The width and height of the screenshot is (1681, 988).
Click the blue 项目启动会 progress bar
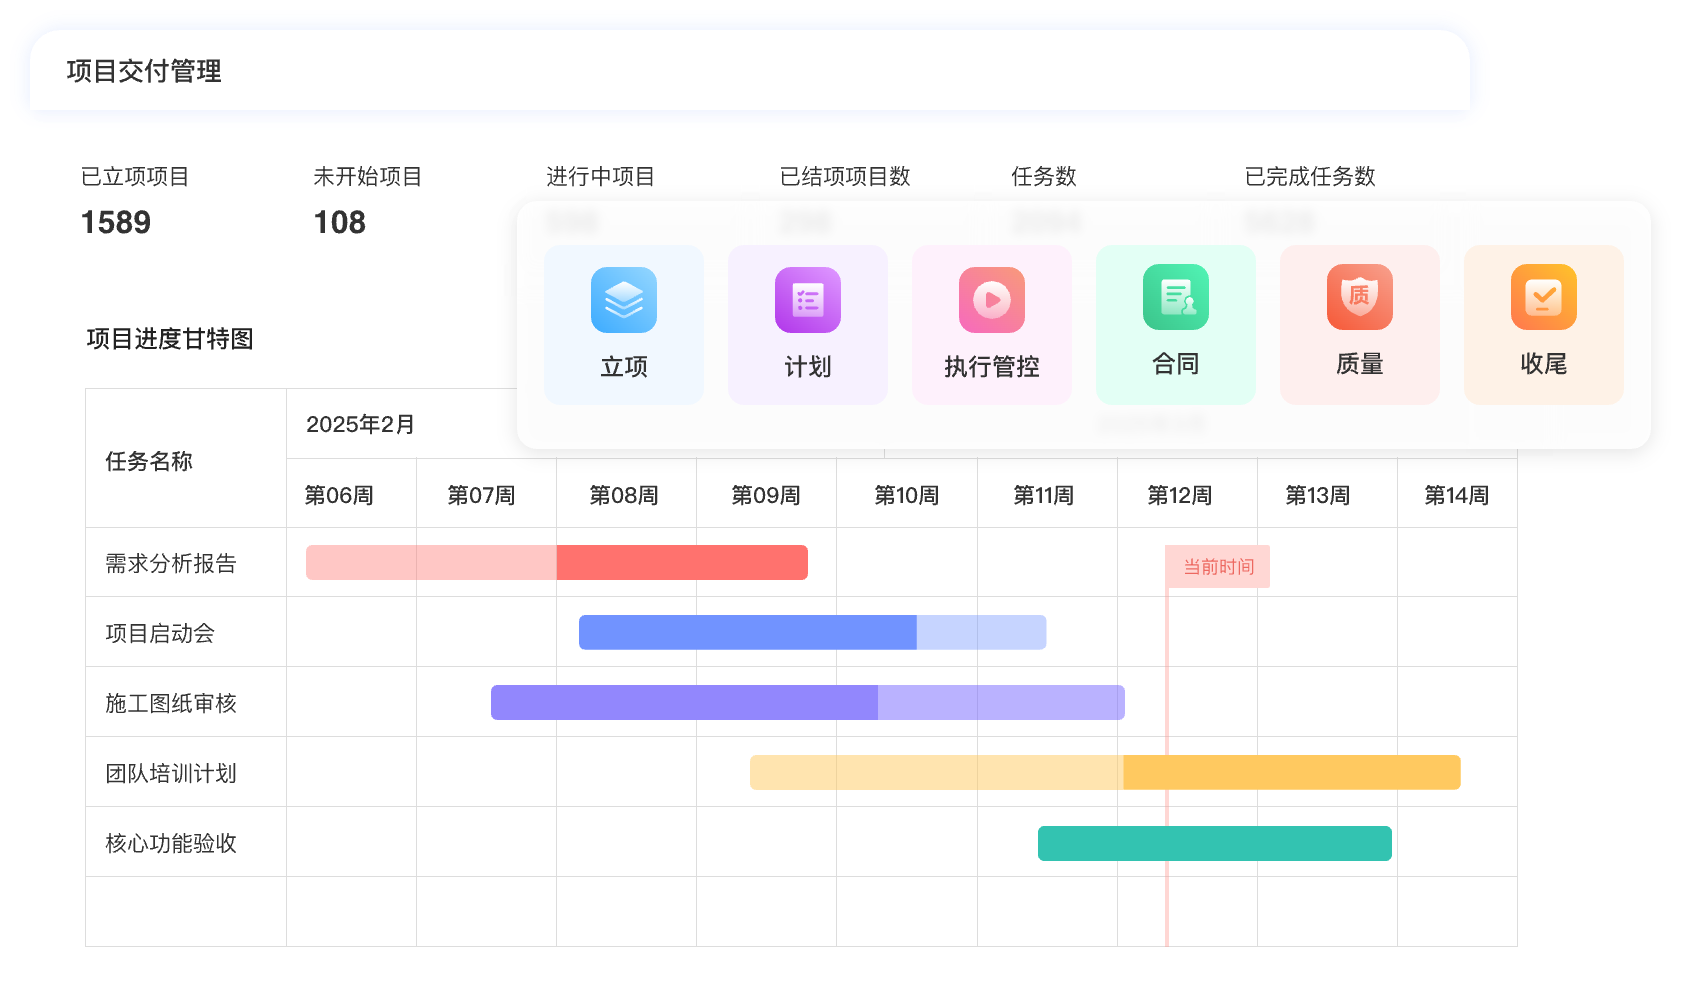coord(812,633)
